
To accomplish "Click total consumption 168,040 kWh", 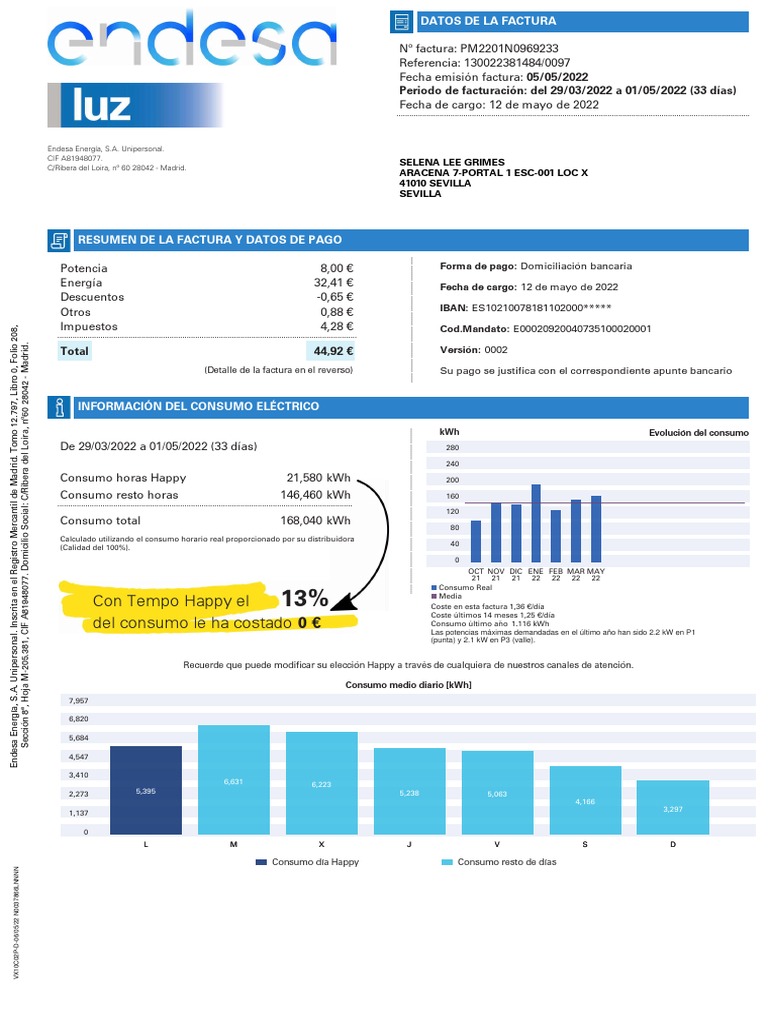I will [x=315, y=521].
